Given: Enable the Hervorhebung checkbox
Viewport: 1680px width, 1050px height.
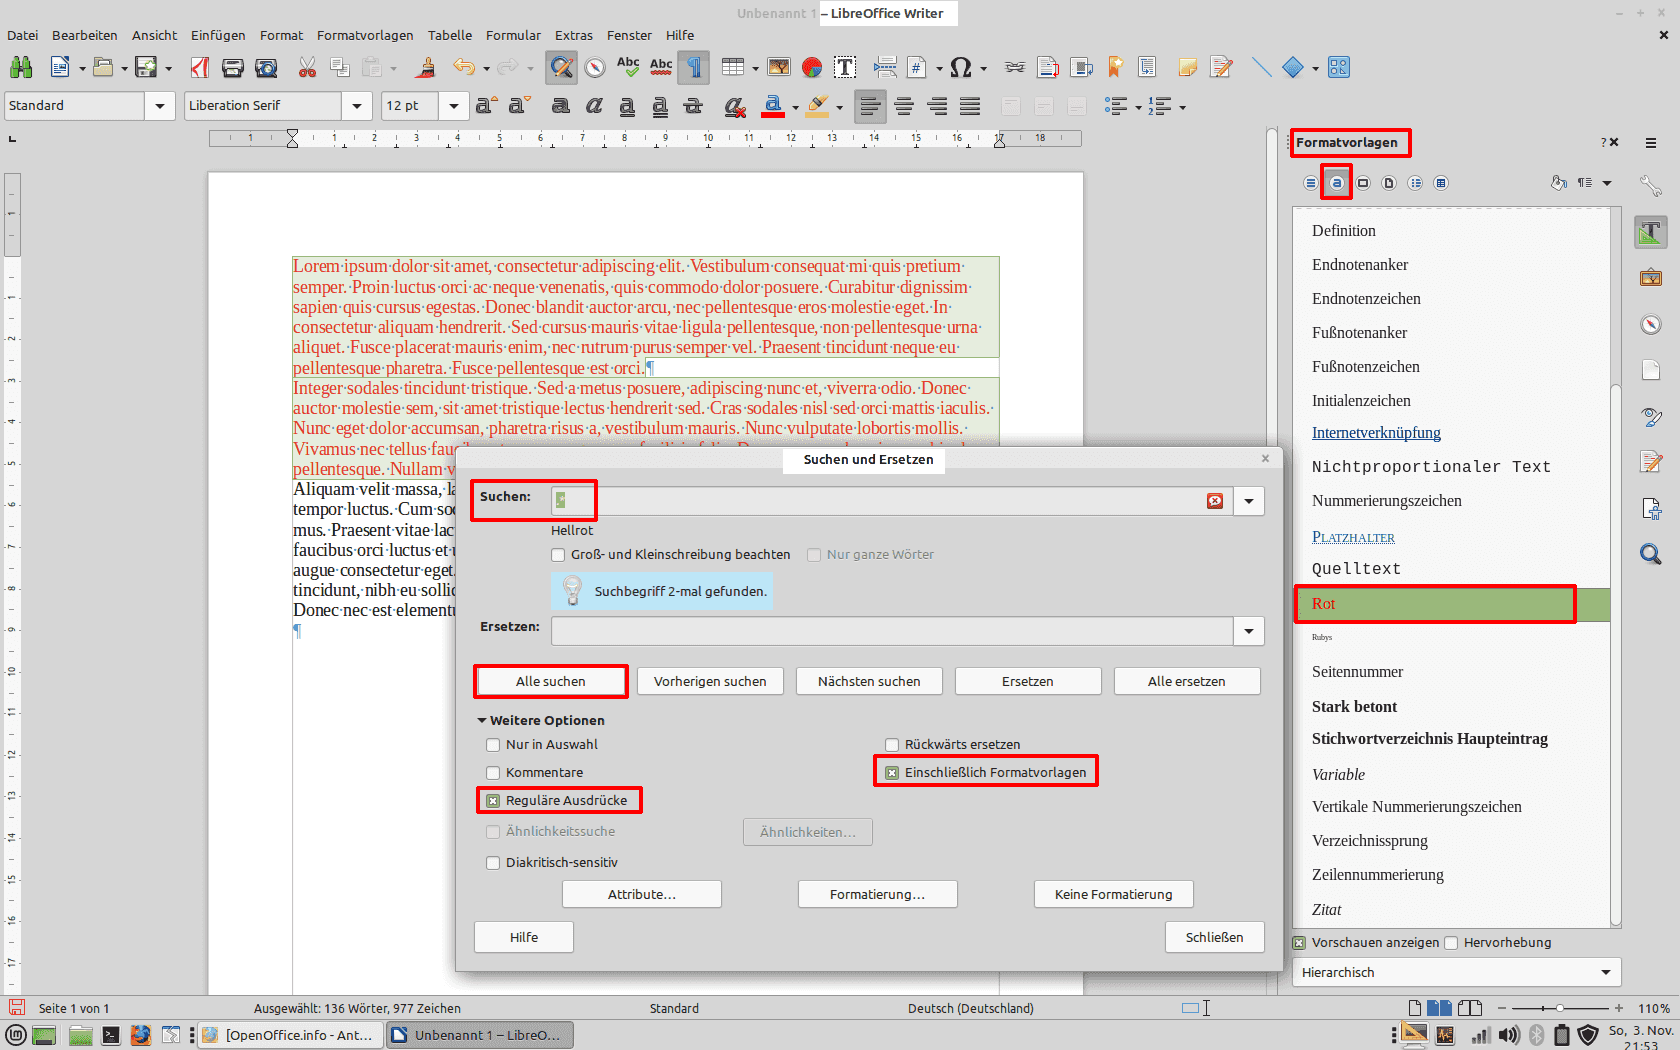Looking at the screenshot, I should click(1452, 943).
